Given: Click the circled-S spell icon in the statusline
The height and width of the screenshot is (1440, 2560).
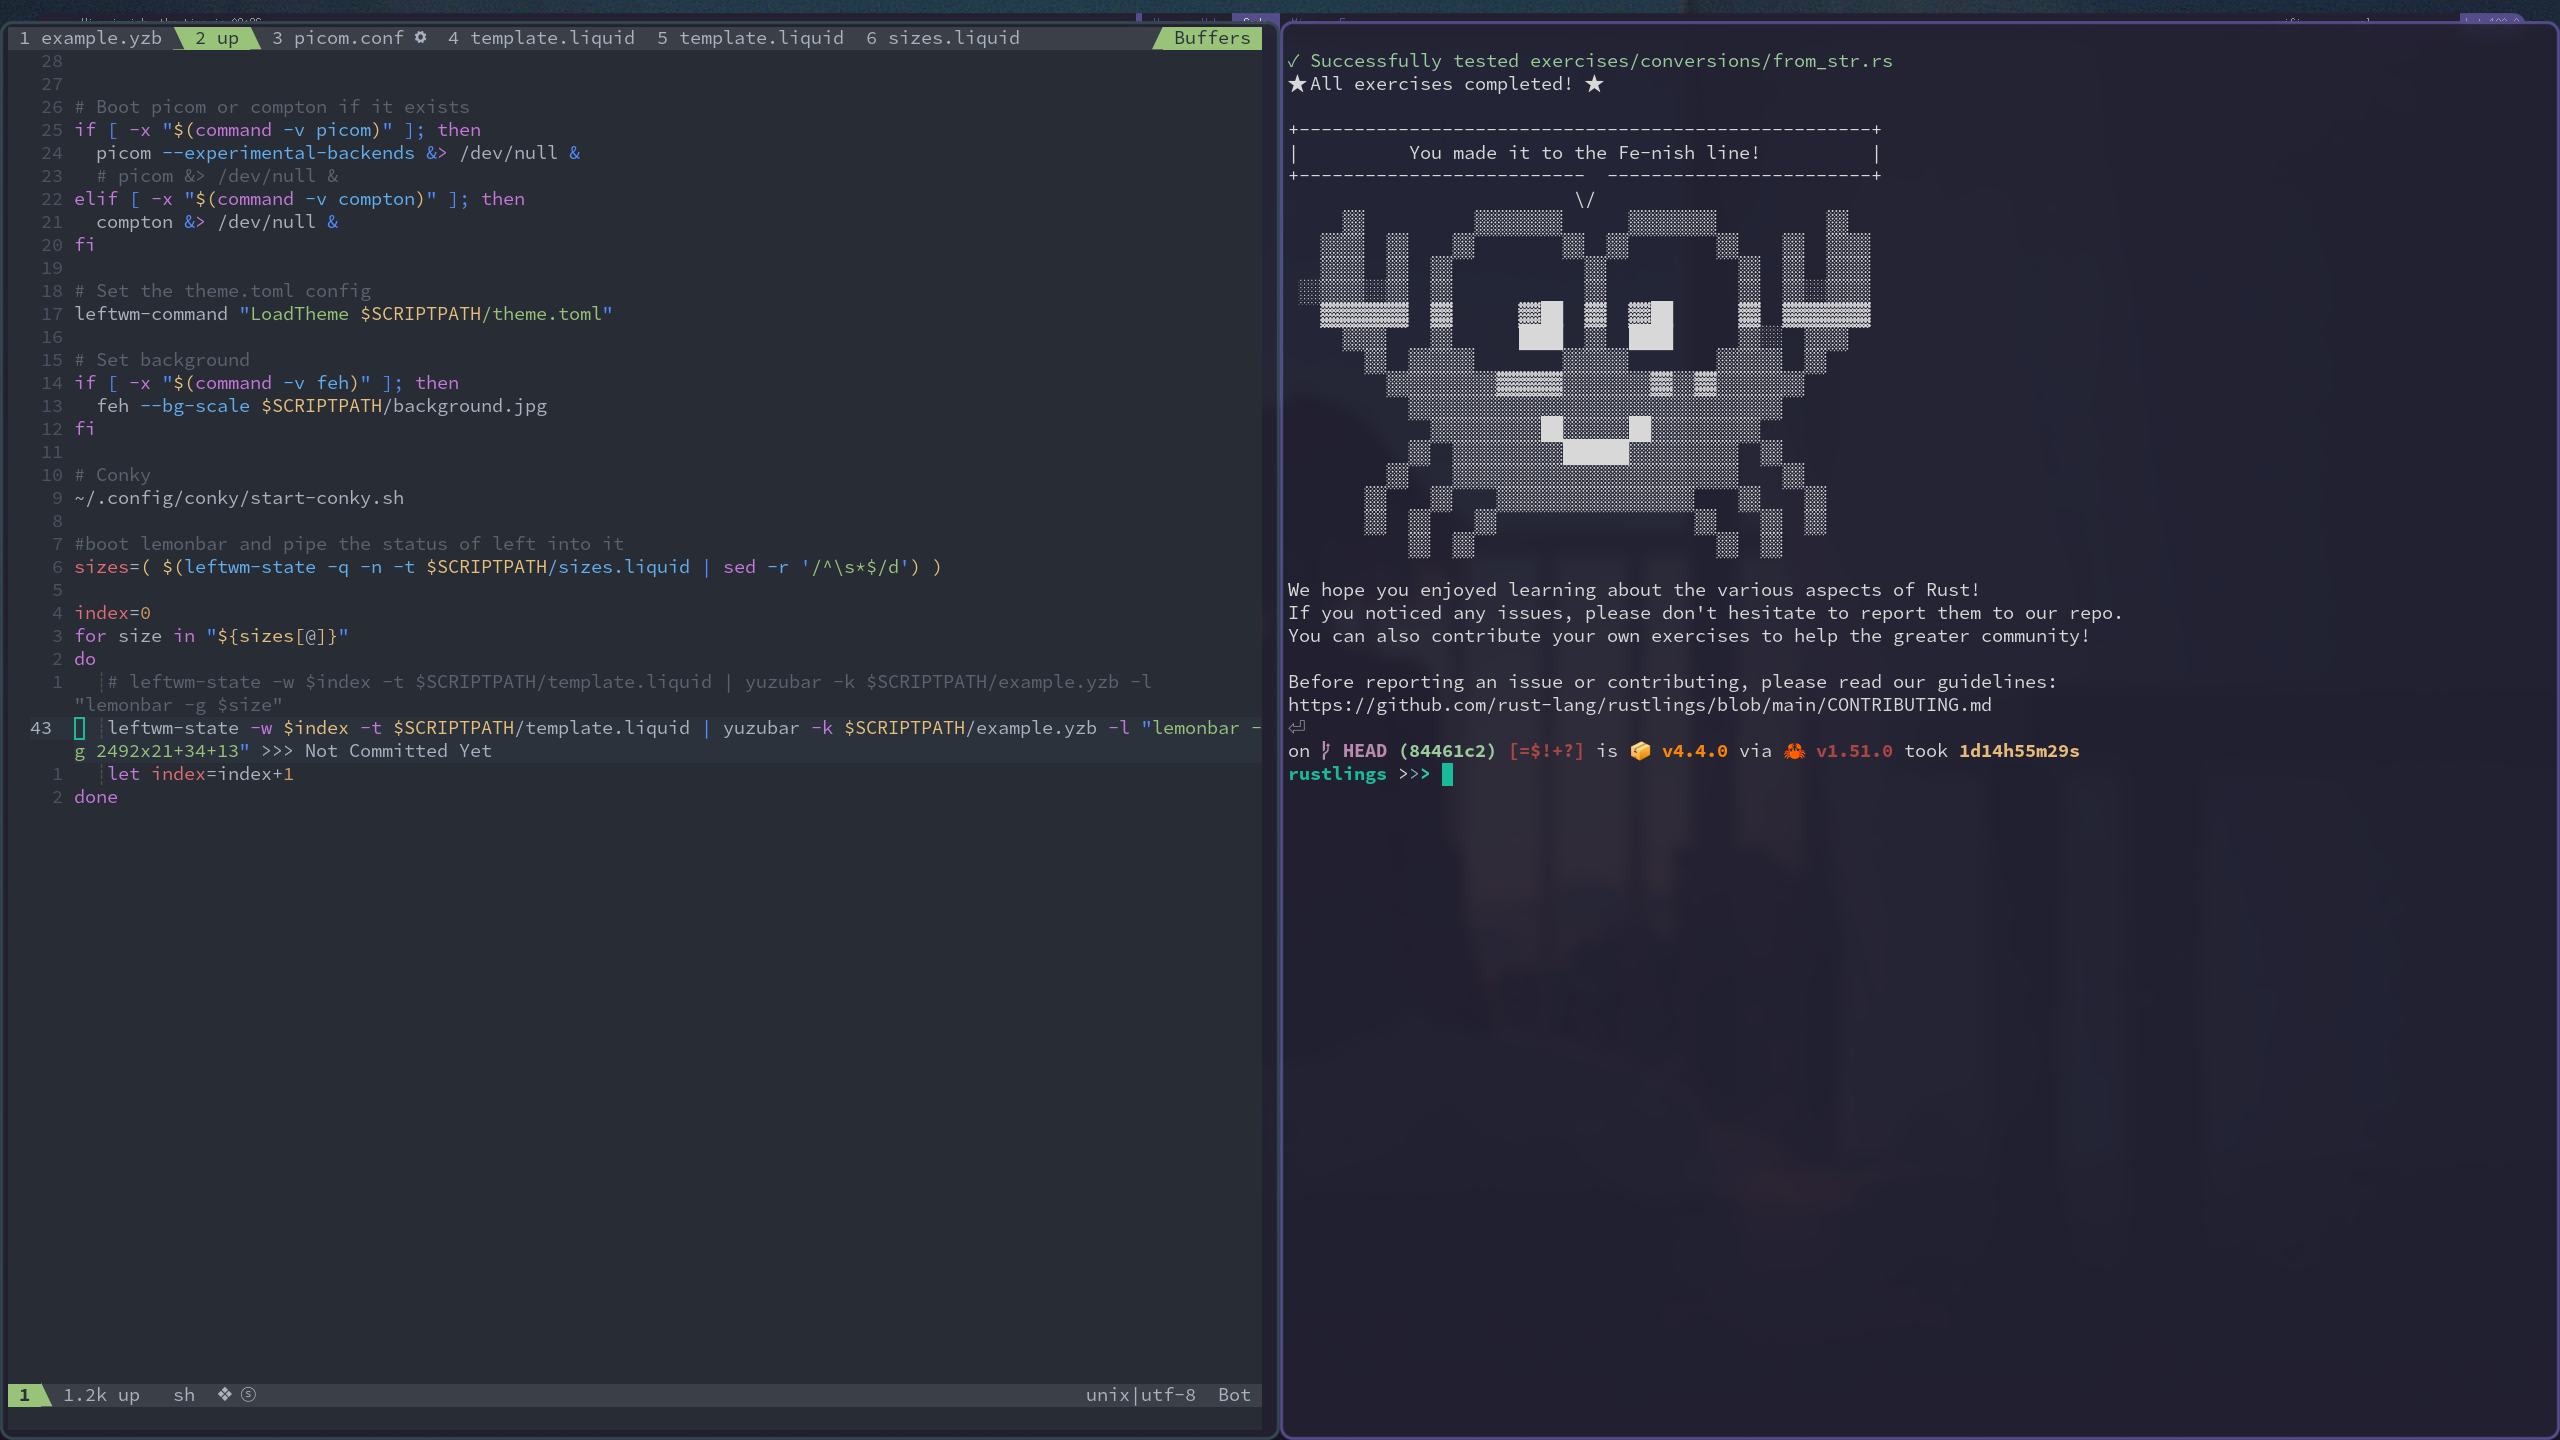Looking at the screenshot, I should click(248, 1394).
